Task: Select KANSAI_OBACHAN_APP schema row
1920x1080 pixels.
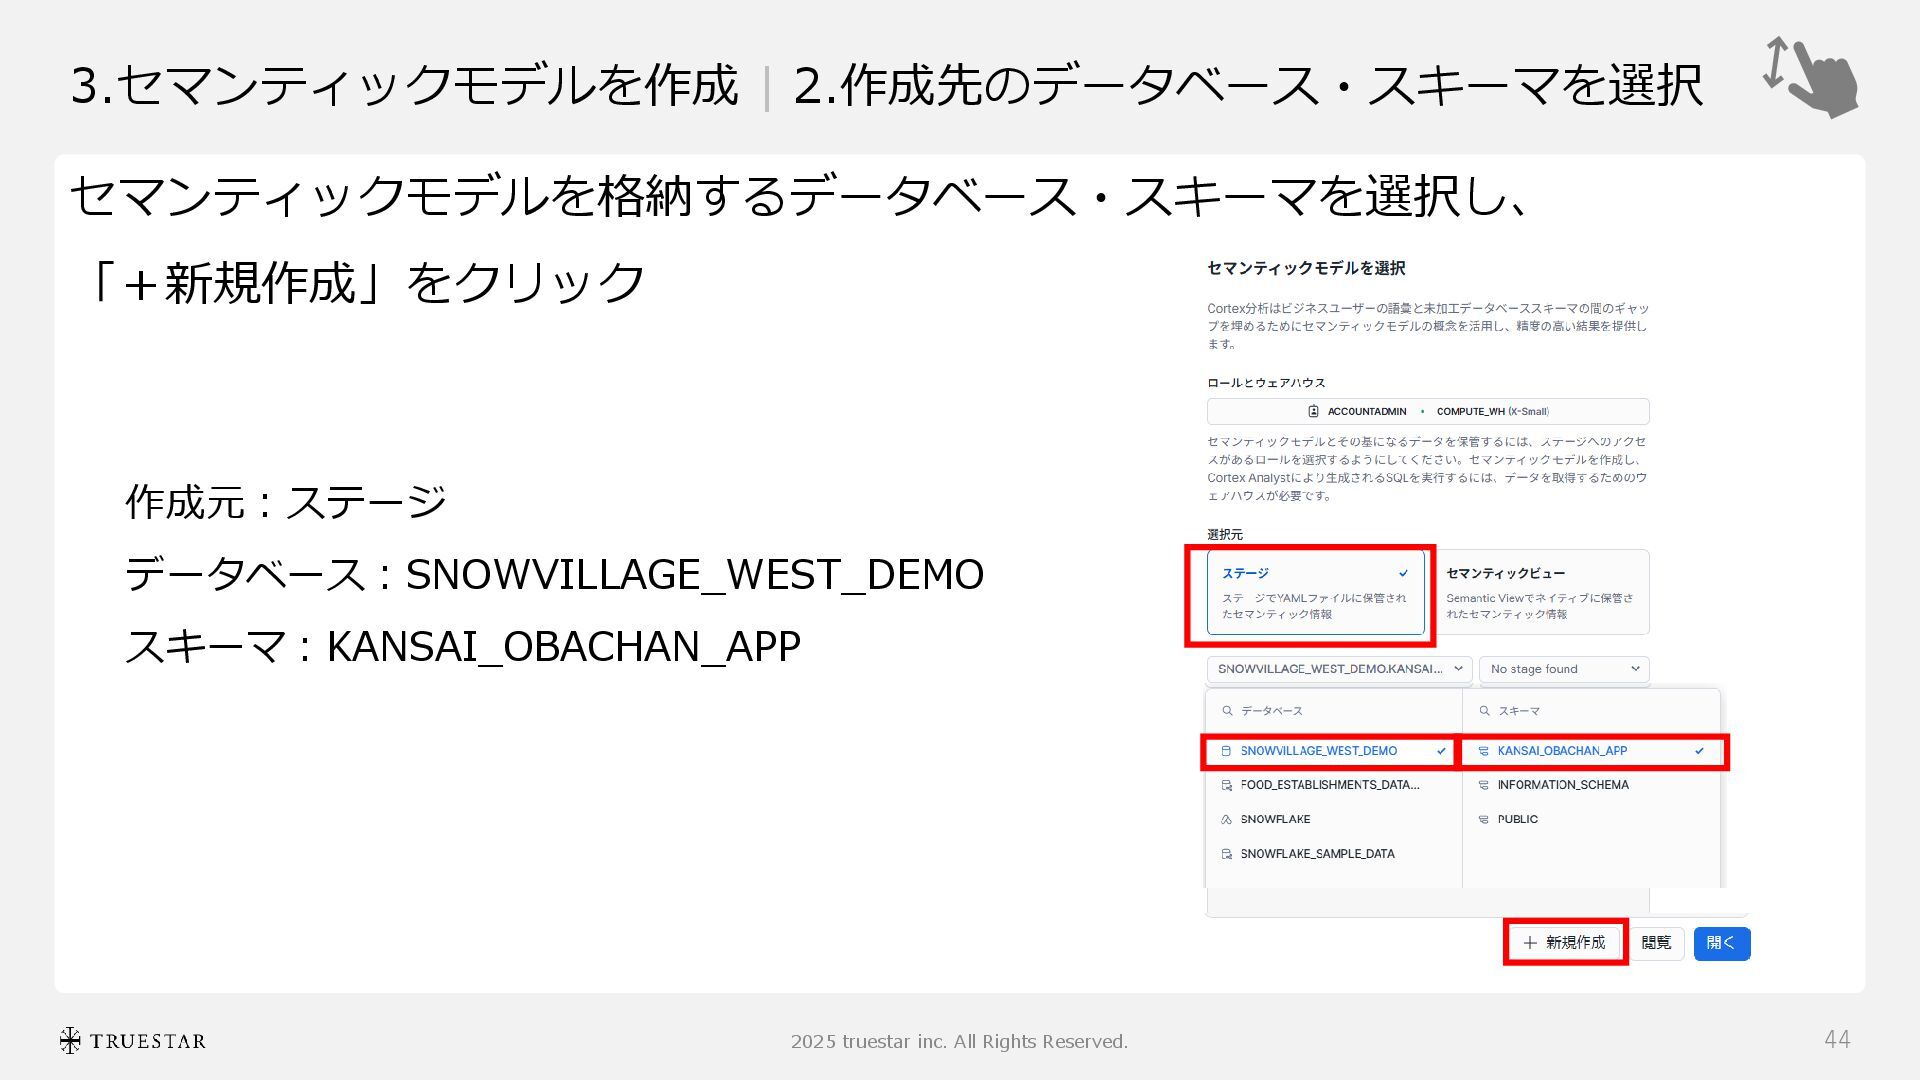Action: click(1592, 751)
